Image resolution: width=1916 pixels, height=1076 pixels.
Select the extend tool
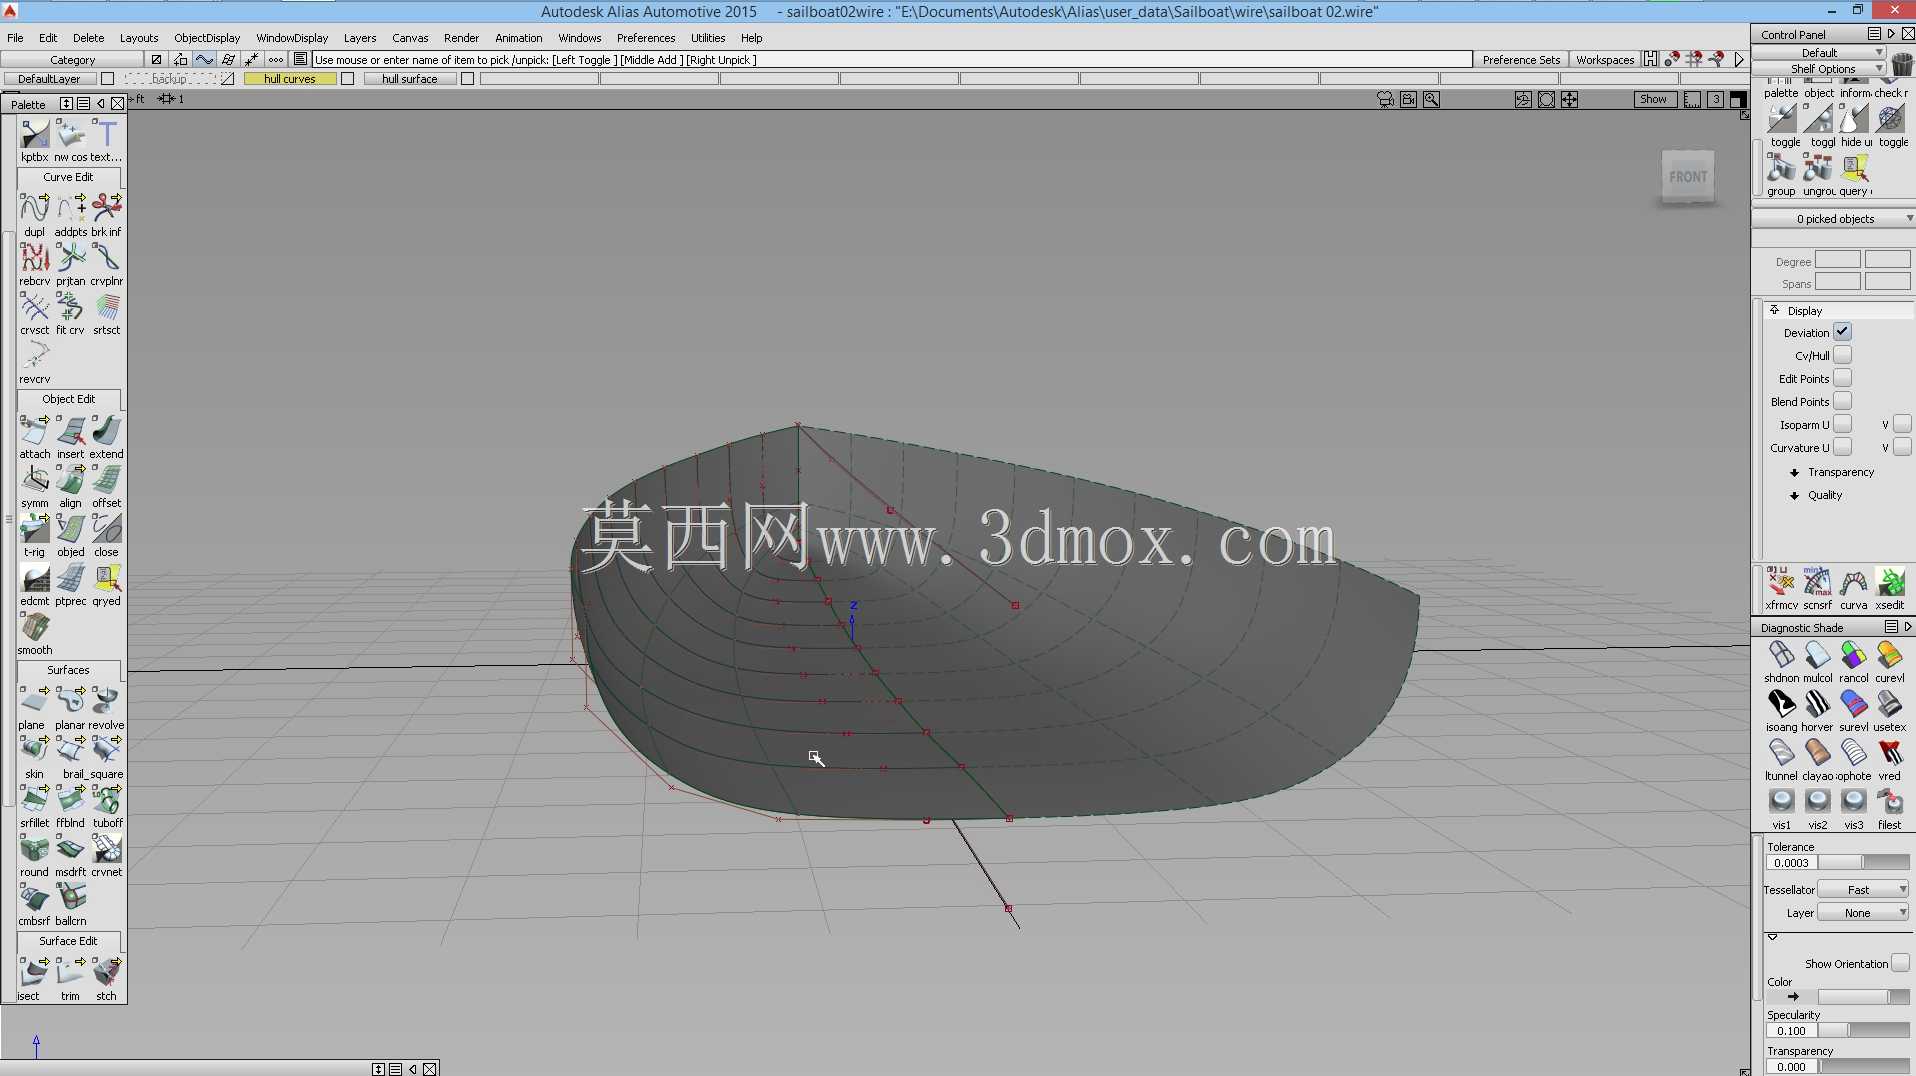click(106, 431)
